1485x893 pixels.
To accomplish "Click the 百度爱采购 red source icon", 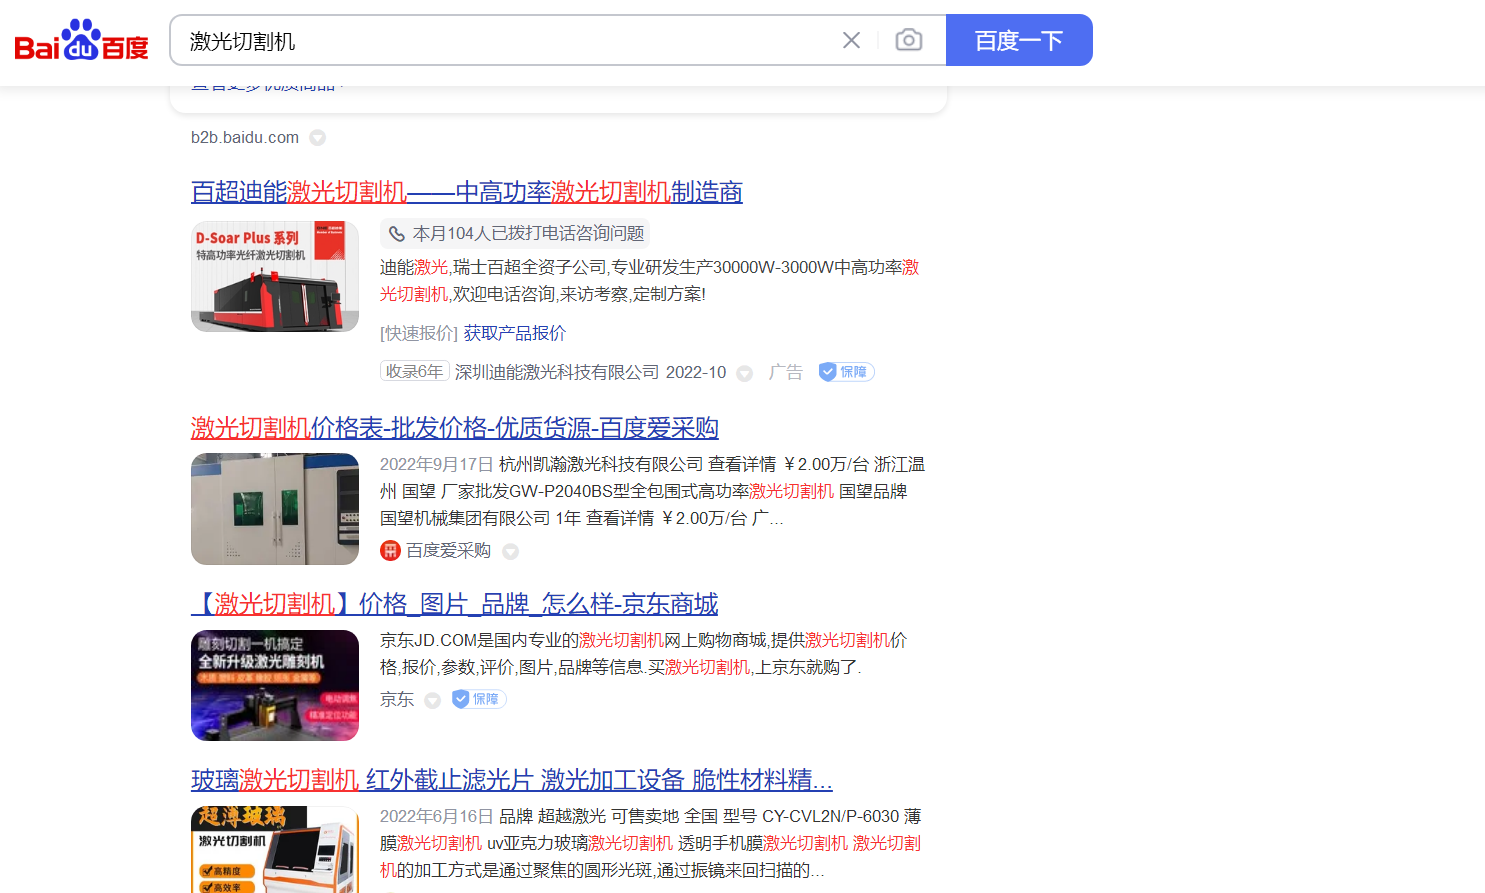I will tap(390, 551).
